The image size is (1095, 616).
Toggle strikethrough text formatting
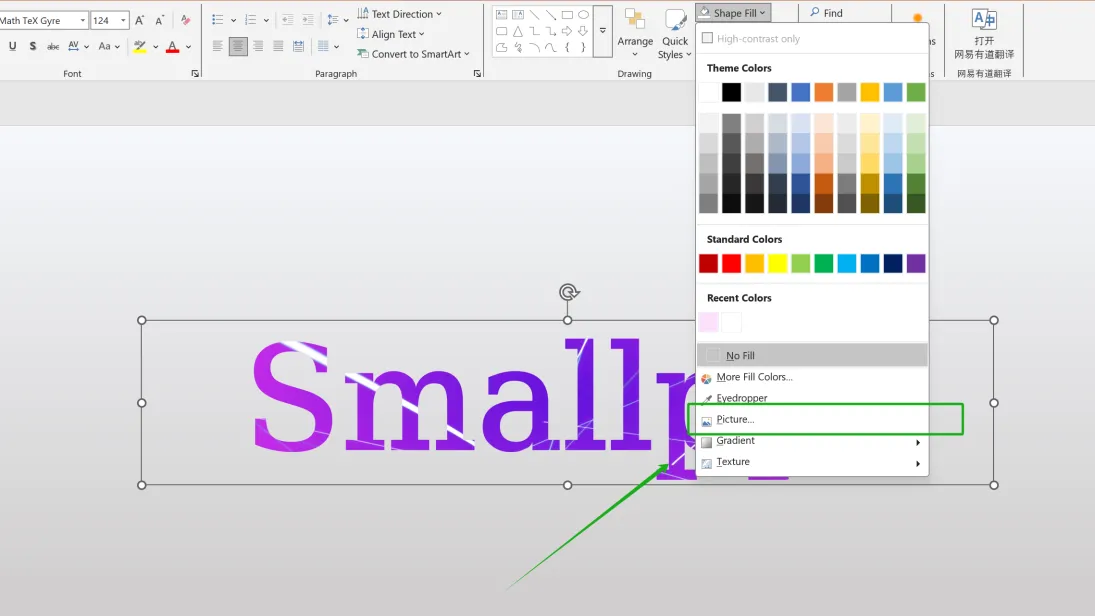pos(53,46)
